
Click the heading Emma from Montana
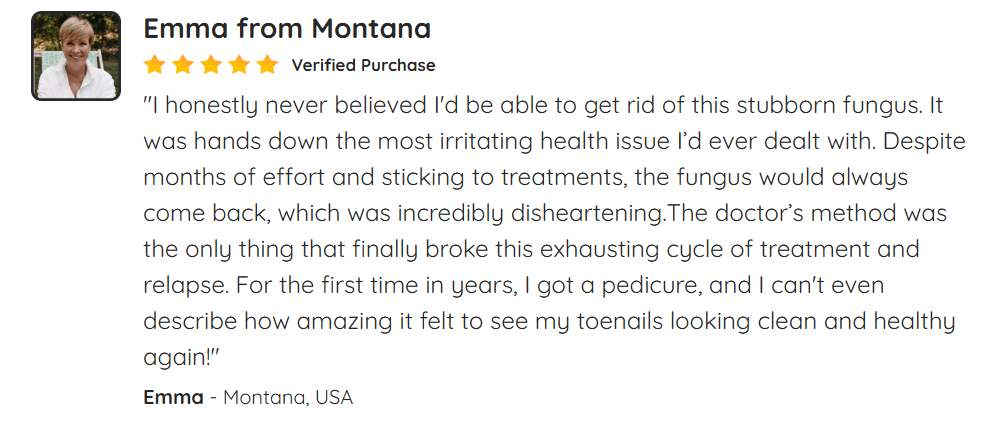287,28
